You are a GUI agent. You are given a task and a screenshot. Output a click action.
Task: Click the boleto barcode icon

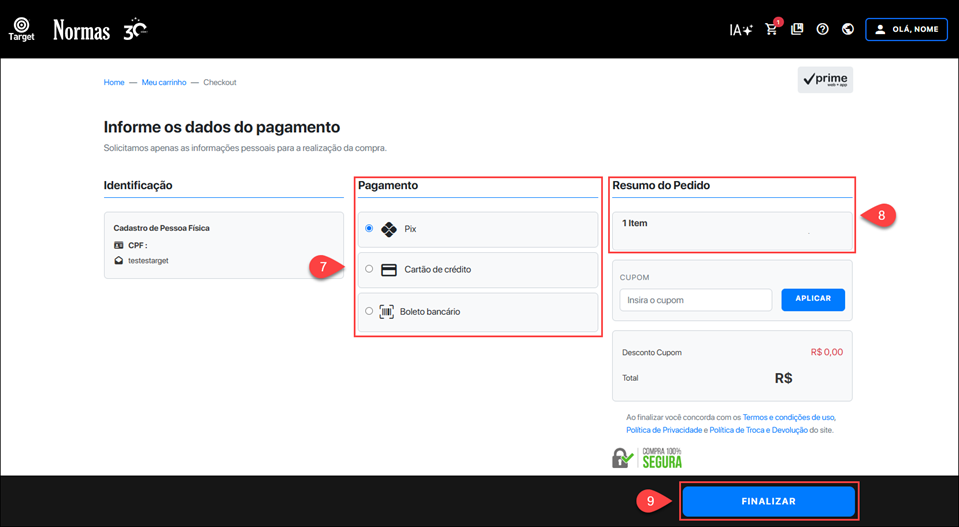pos(387,312)
